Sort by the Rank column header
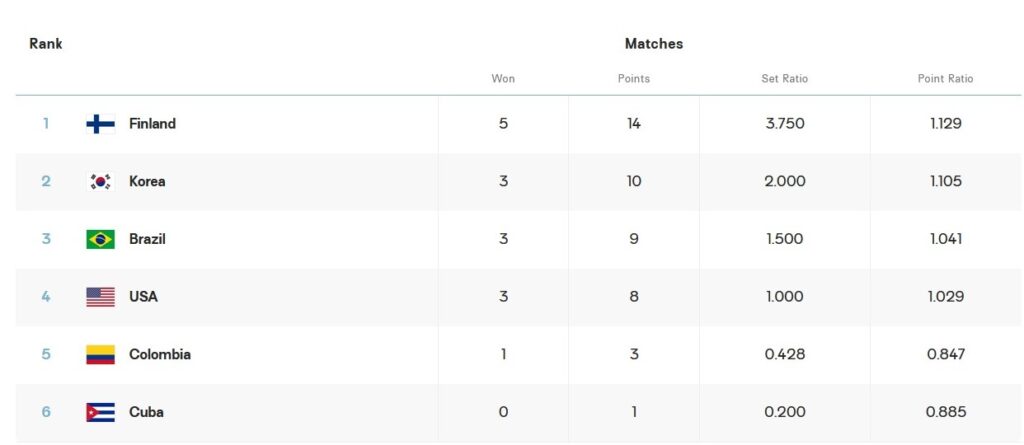 pyautogui.click(x=46, y=44)
